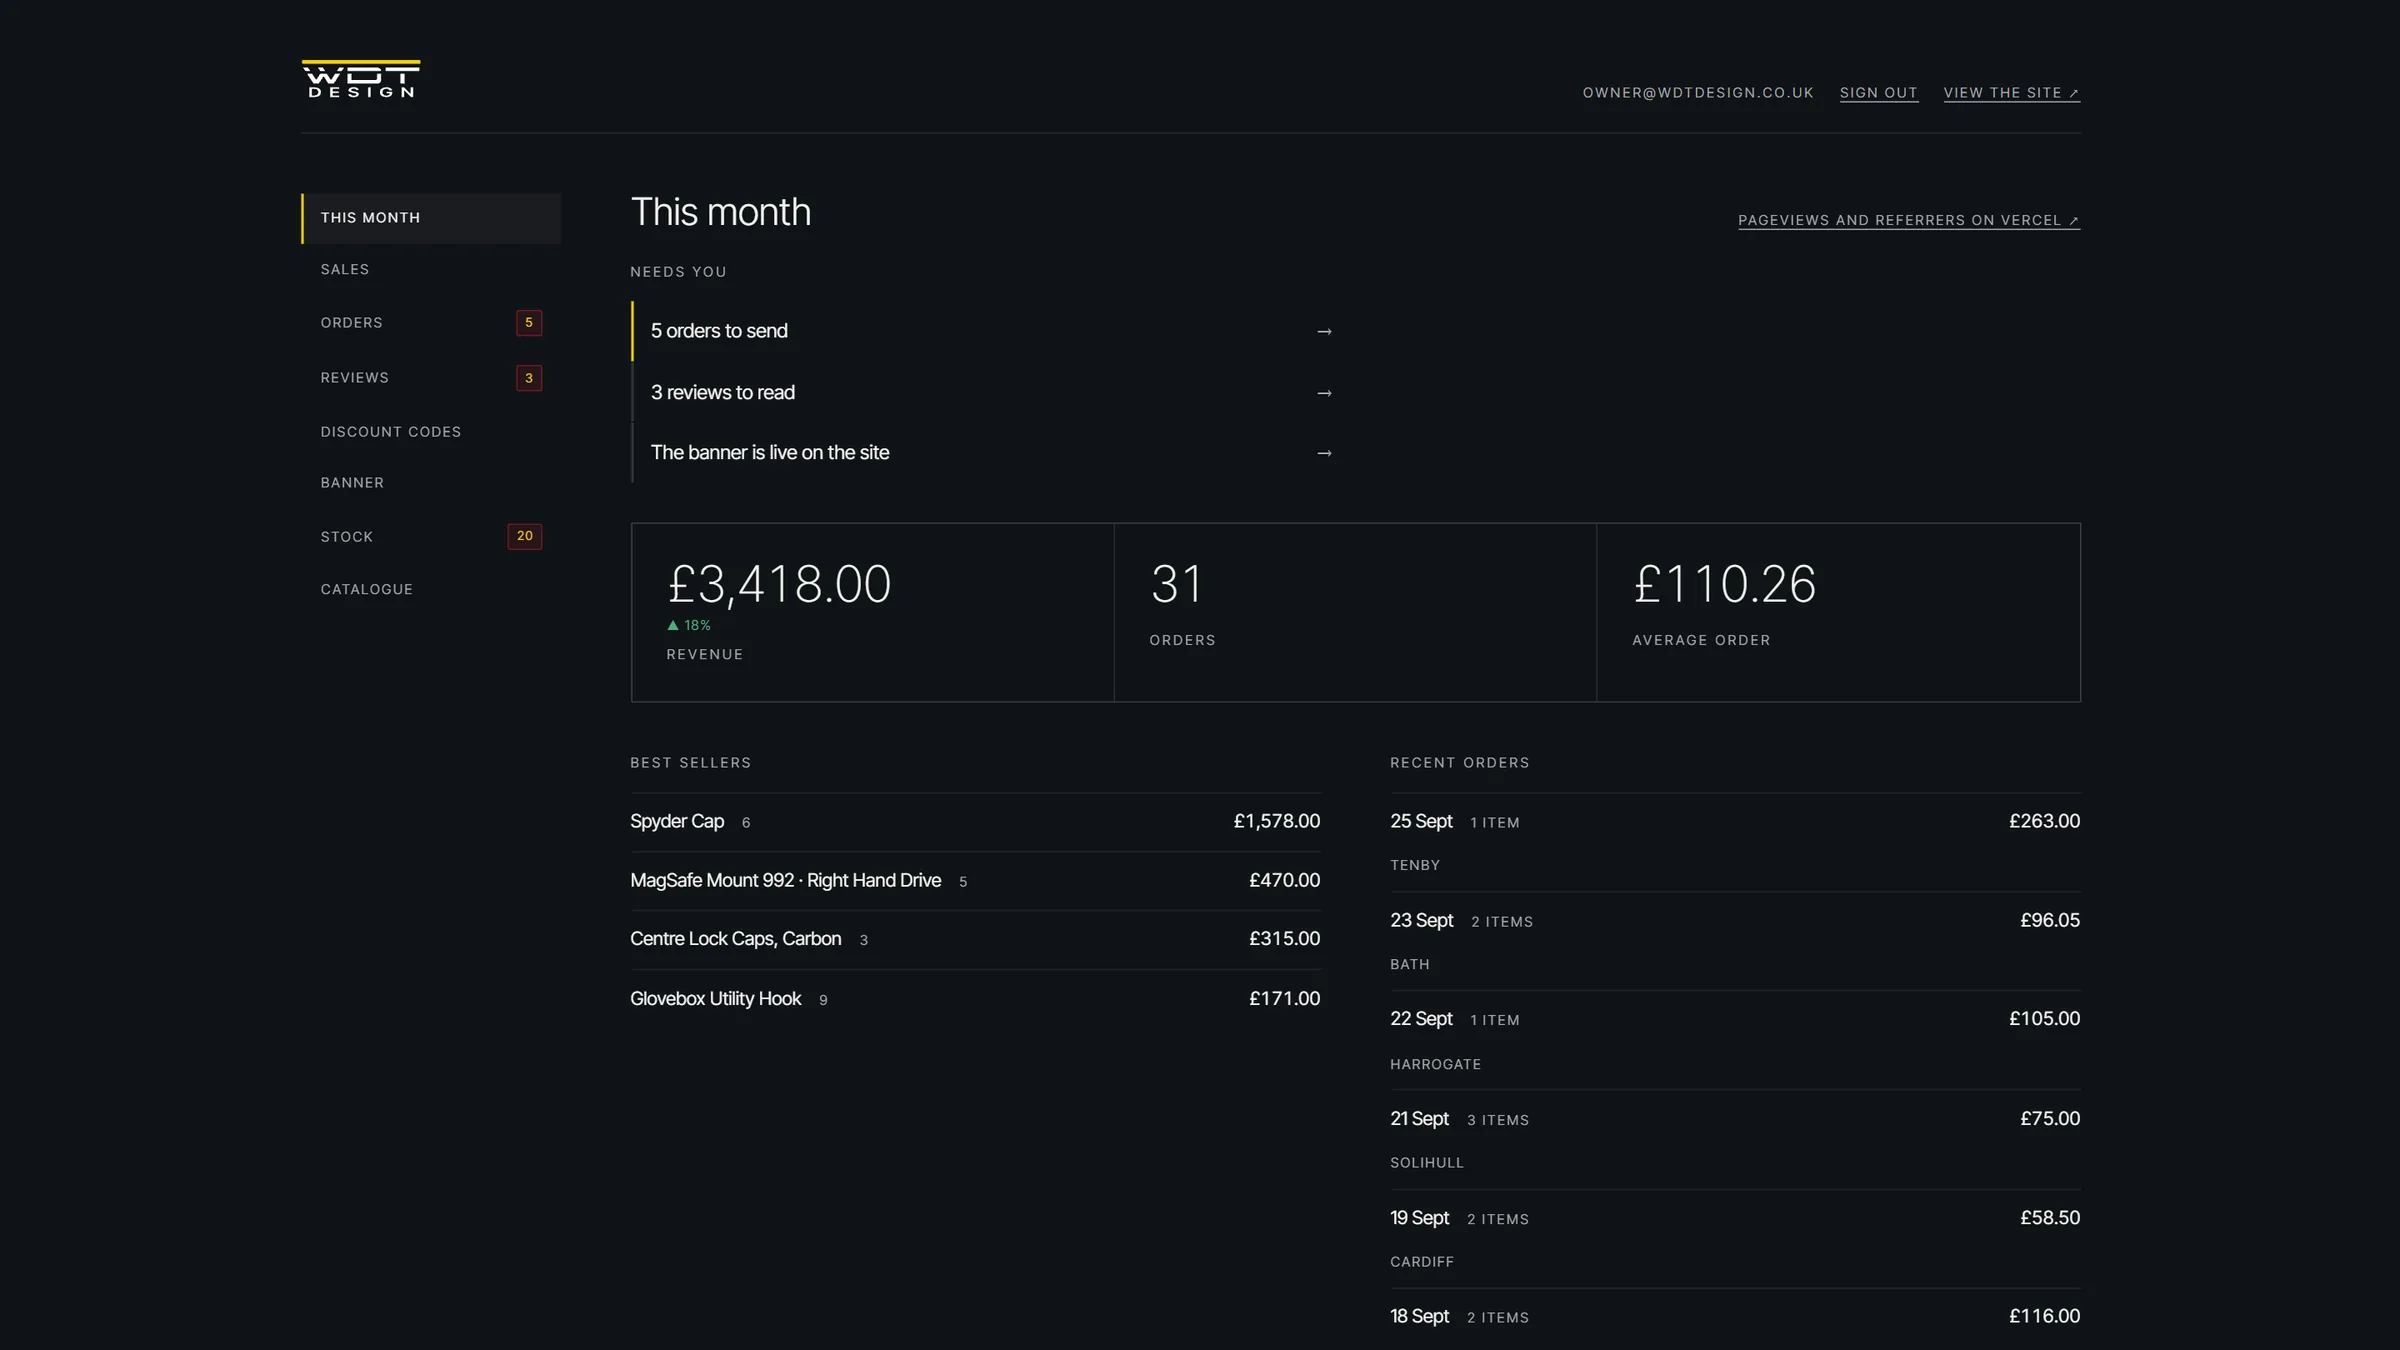Click the Best Sellers heading
The height and width of the screenshot is (1350, 2400).
point(691,763)
